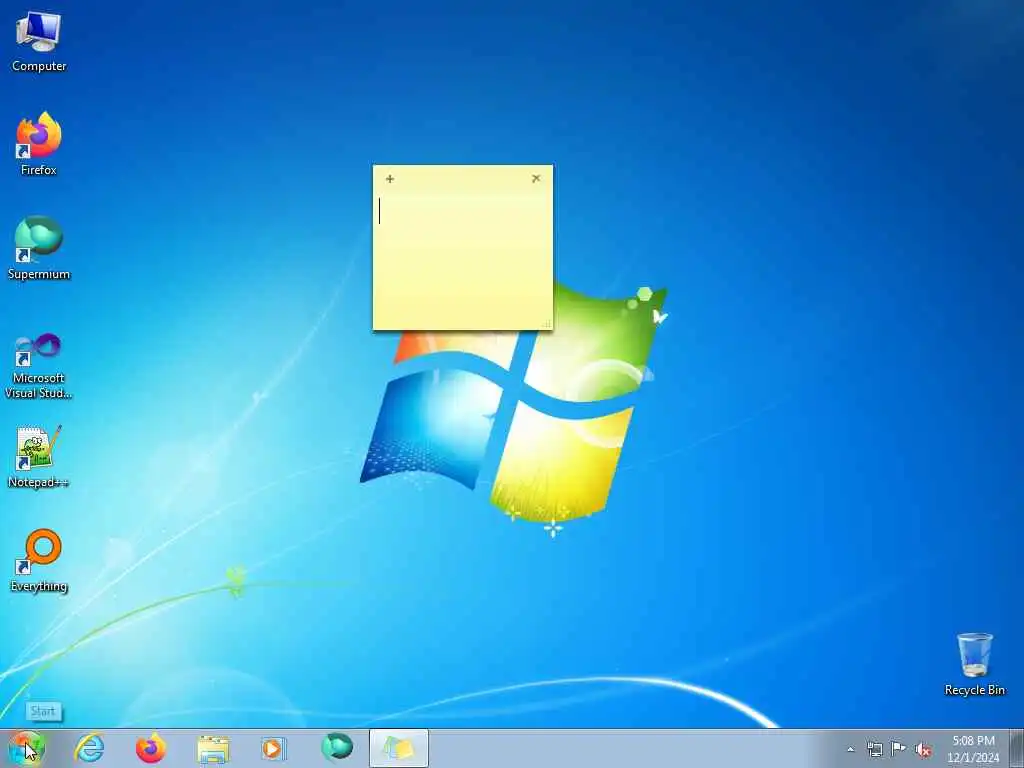1024x768 pixels.
Task: Select the Supermium desktop shortcut
Action: pyautogui.click(x=39, y=248)
